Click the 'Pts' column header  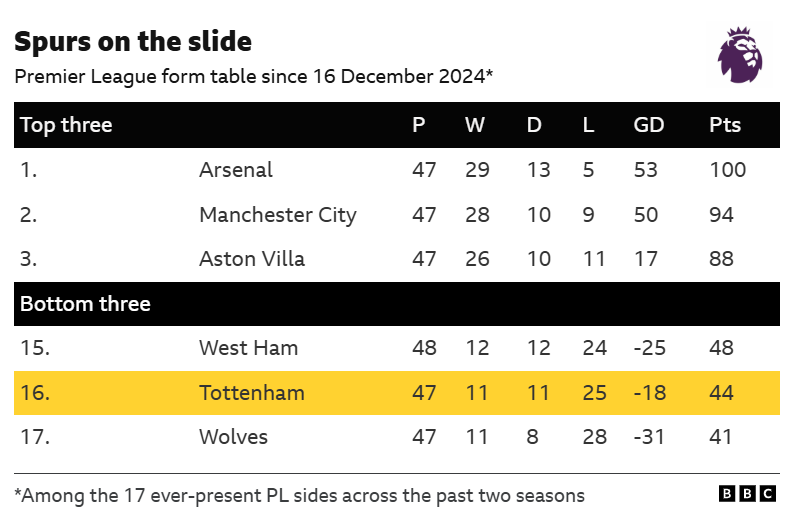coord(725,125)
